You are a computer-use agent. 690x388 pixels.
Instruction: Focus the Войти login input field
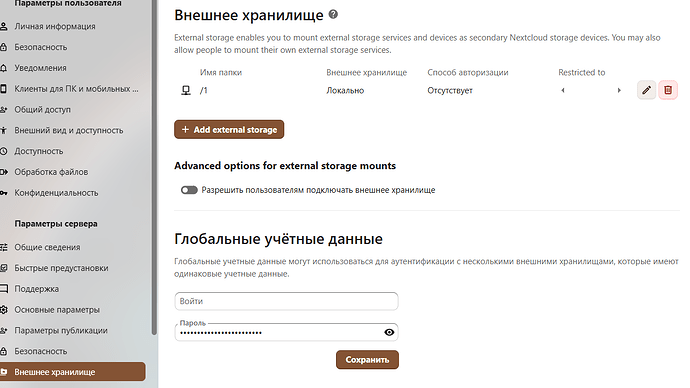tap(286, 301)
